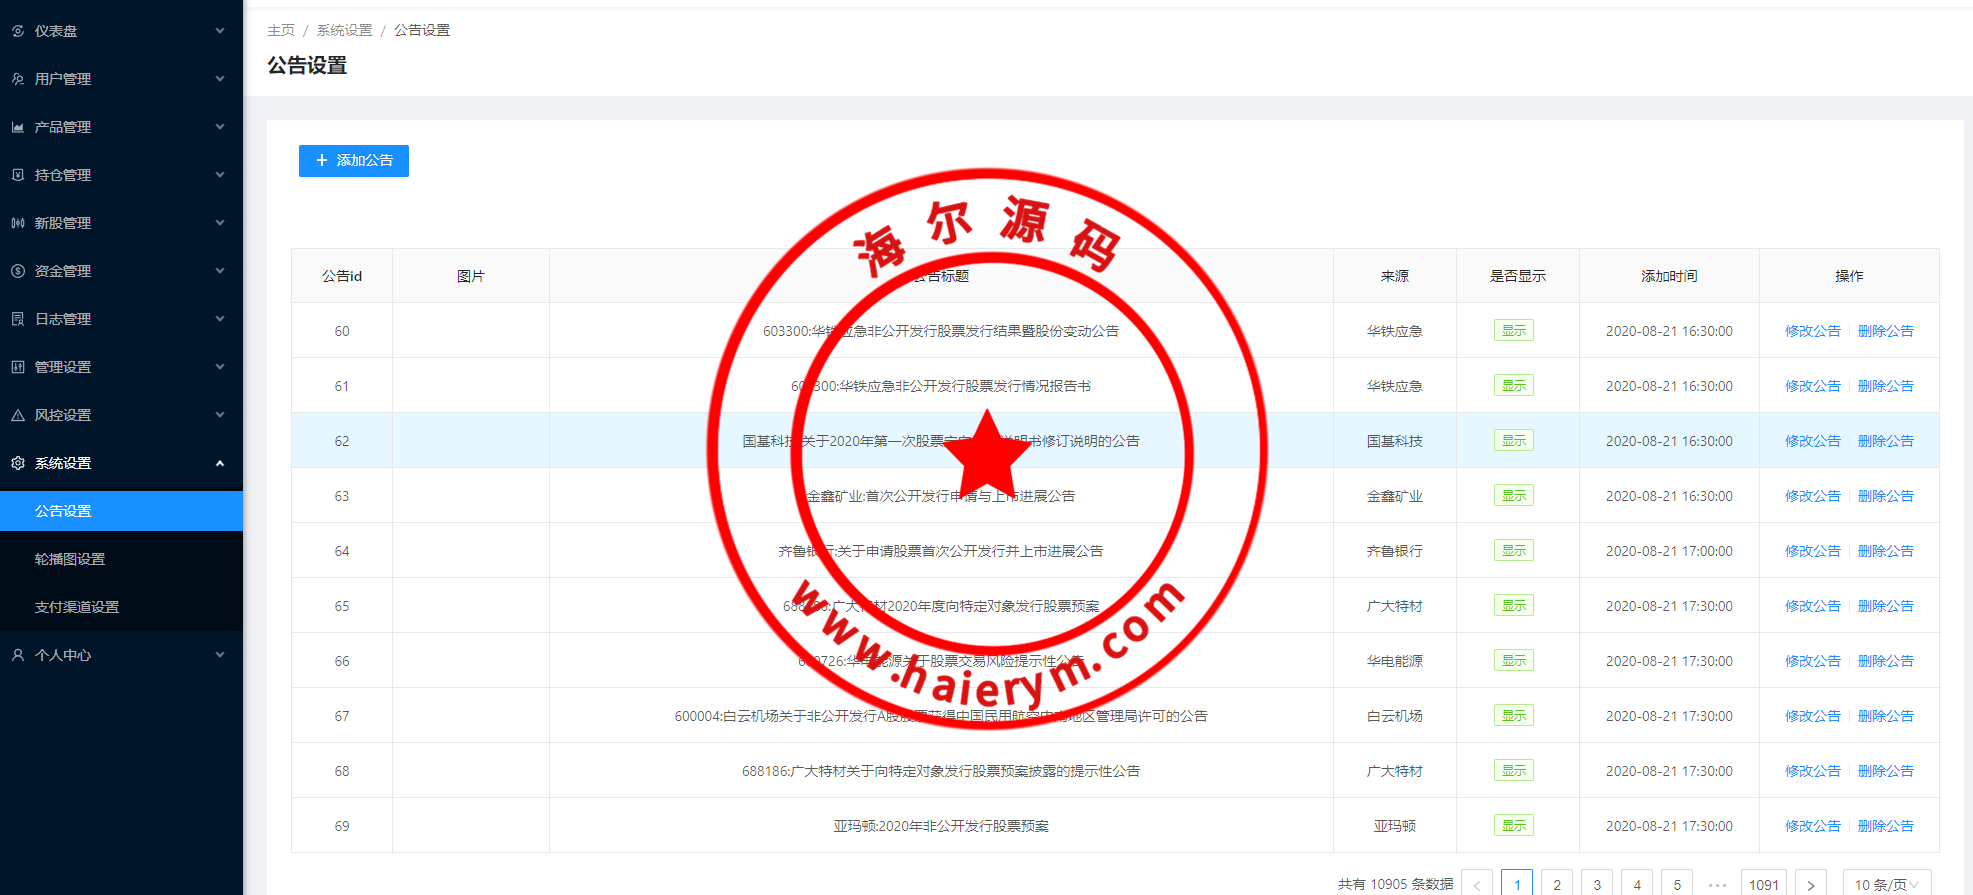
Task: Go to page 3 in pagination
Action: (1597, 884)
